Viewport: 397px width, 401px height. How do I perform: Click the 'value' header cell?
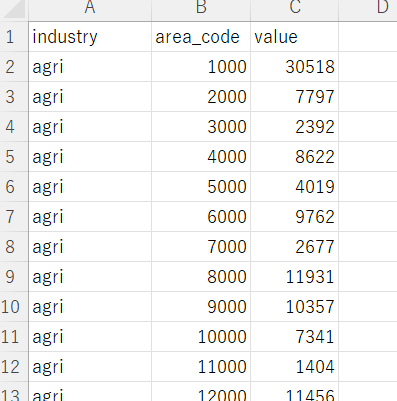[x=295, y=37]
